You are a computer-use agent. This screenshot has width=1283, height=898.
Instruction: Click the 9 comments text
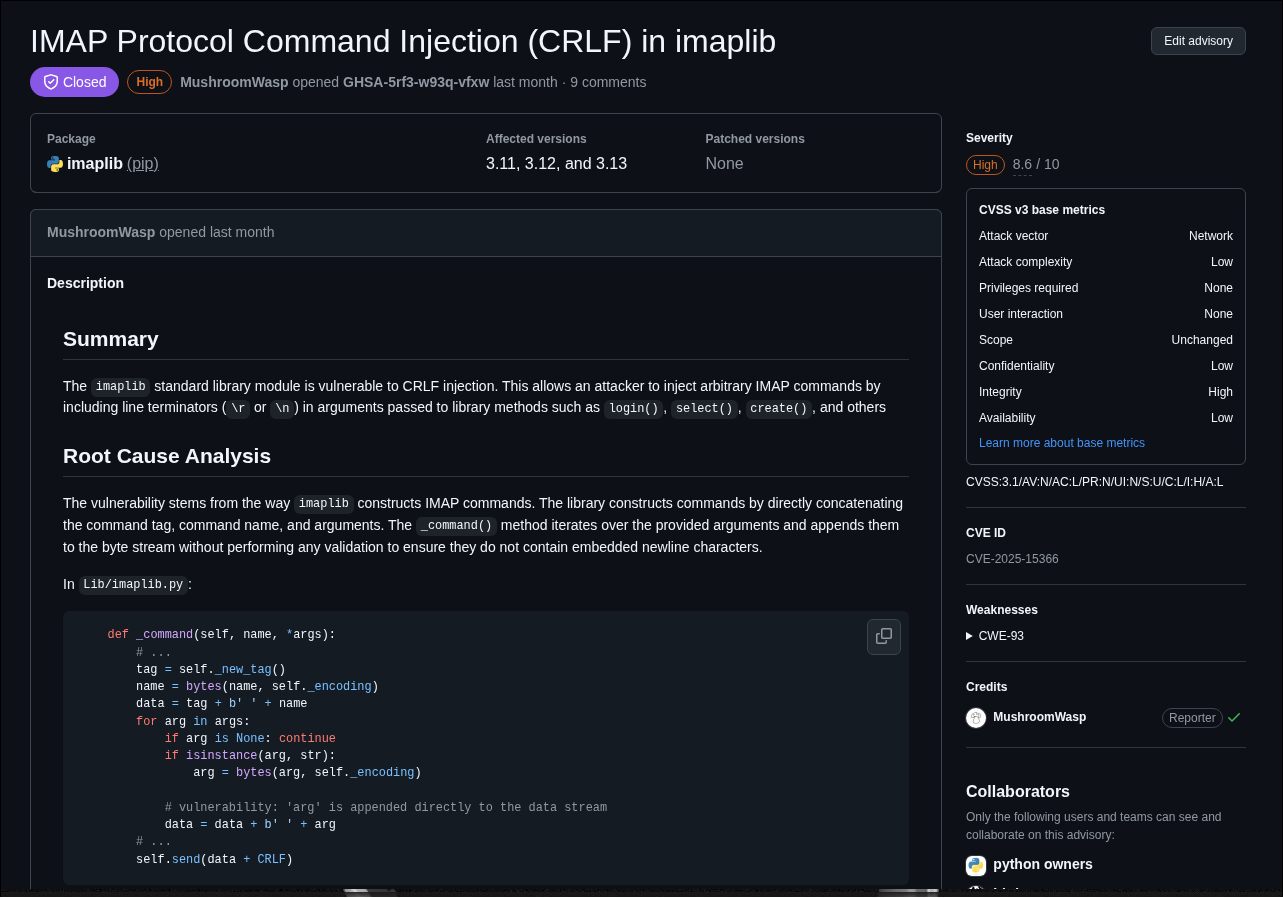[x=608, y=82]
